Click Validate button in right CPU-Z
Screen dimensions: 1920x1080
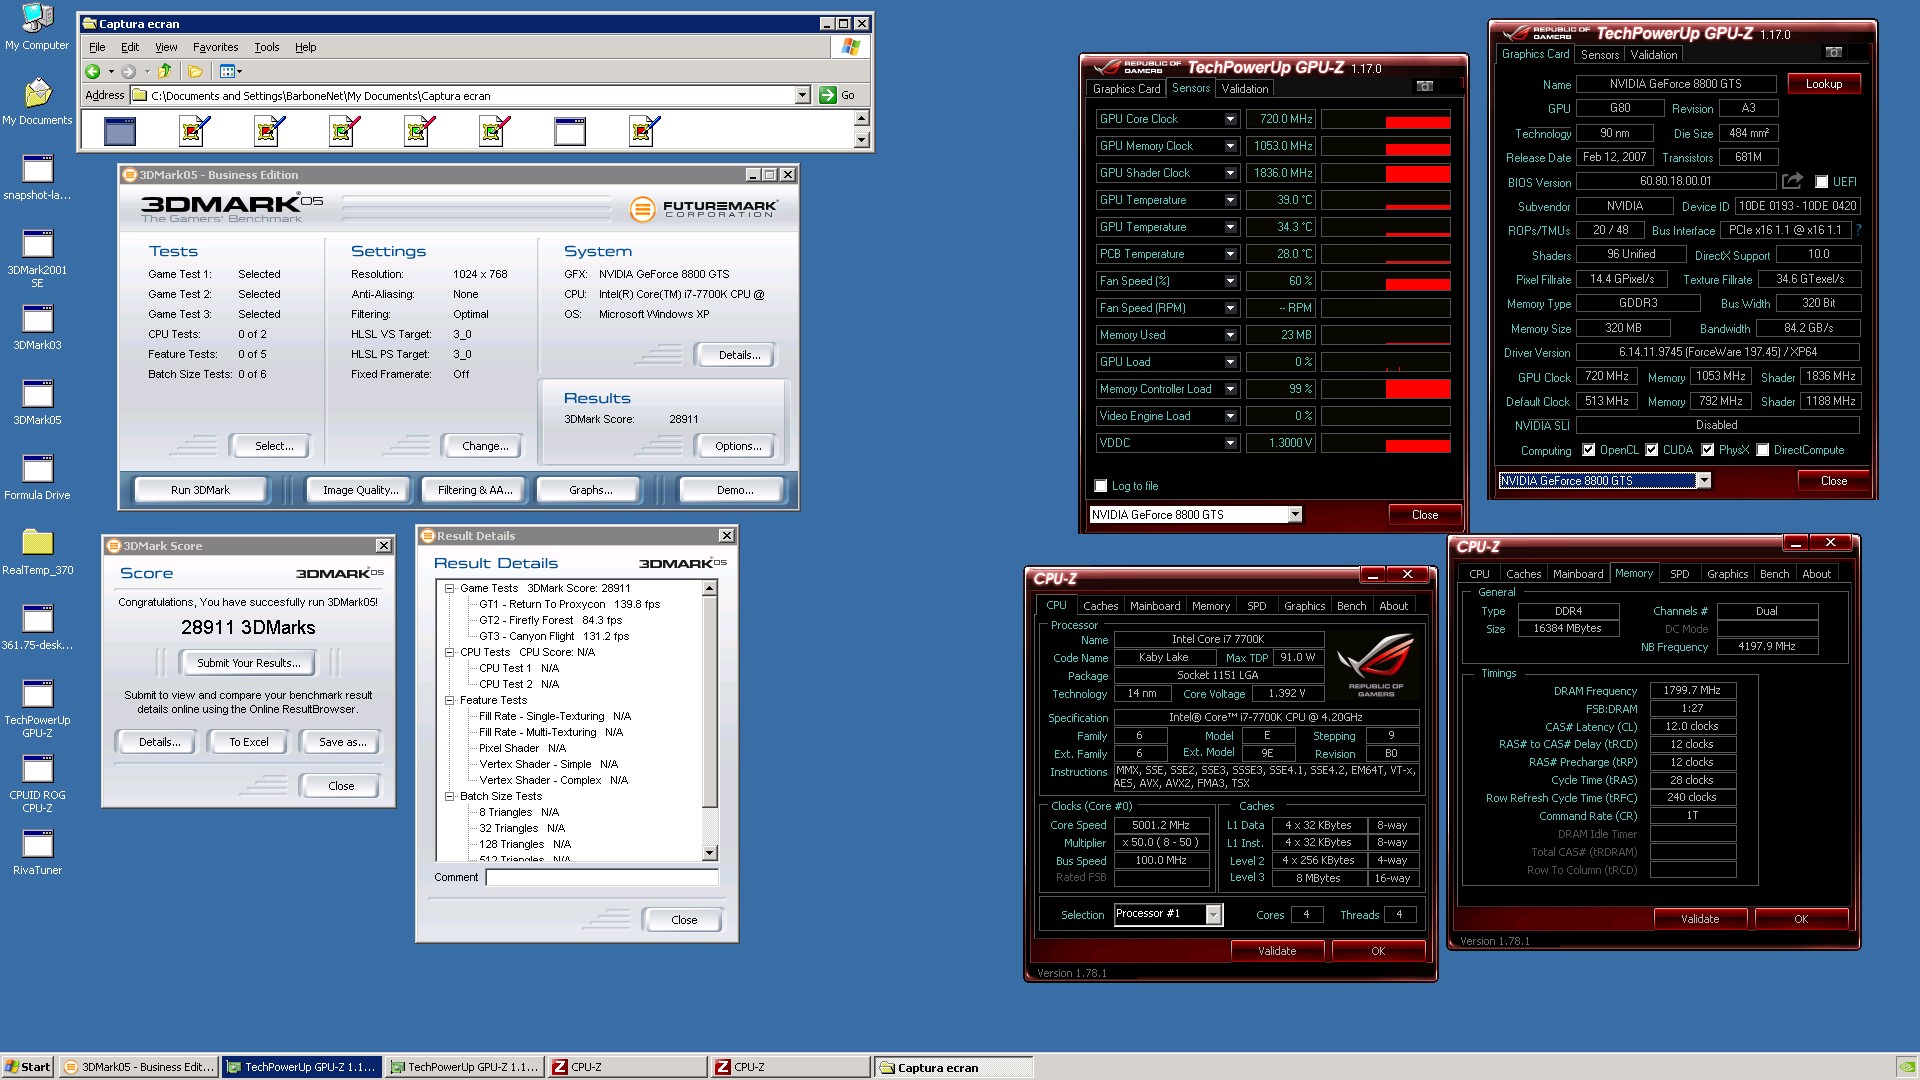click(x=1699, y=919)
